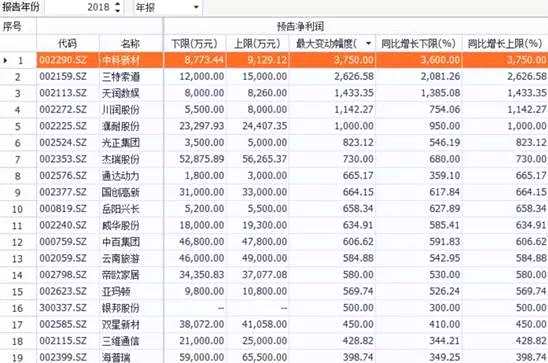Click the stock name 光正集团
The height and width of the screenshot is (363, 548).
[121, 143]
